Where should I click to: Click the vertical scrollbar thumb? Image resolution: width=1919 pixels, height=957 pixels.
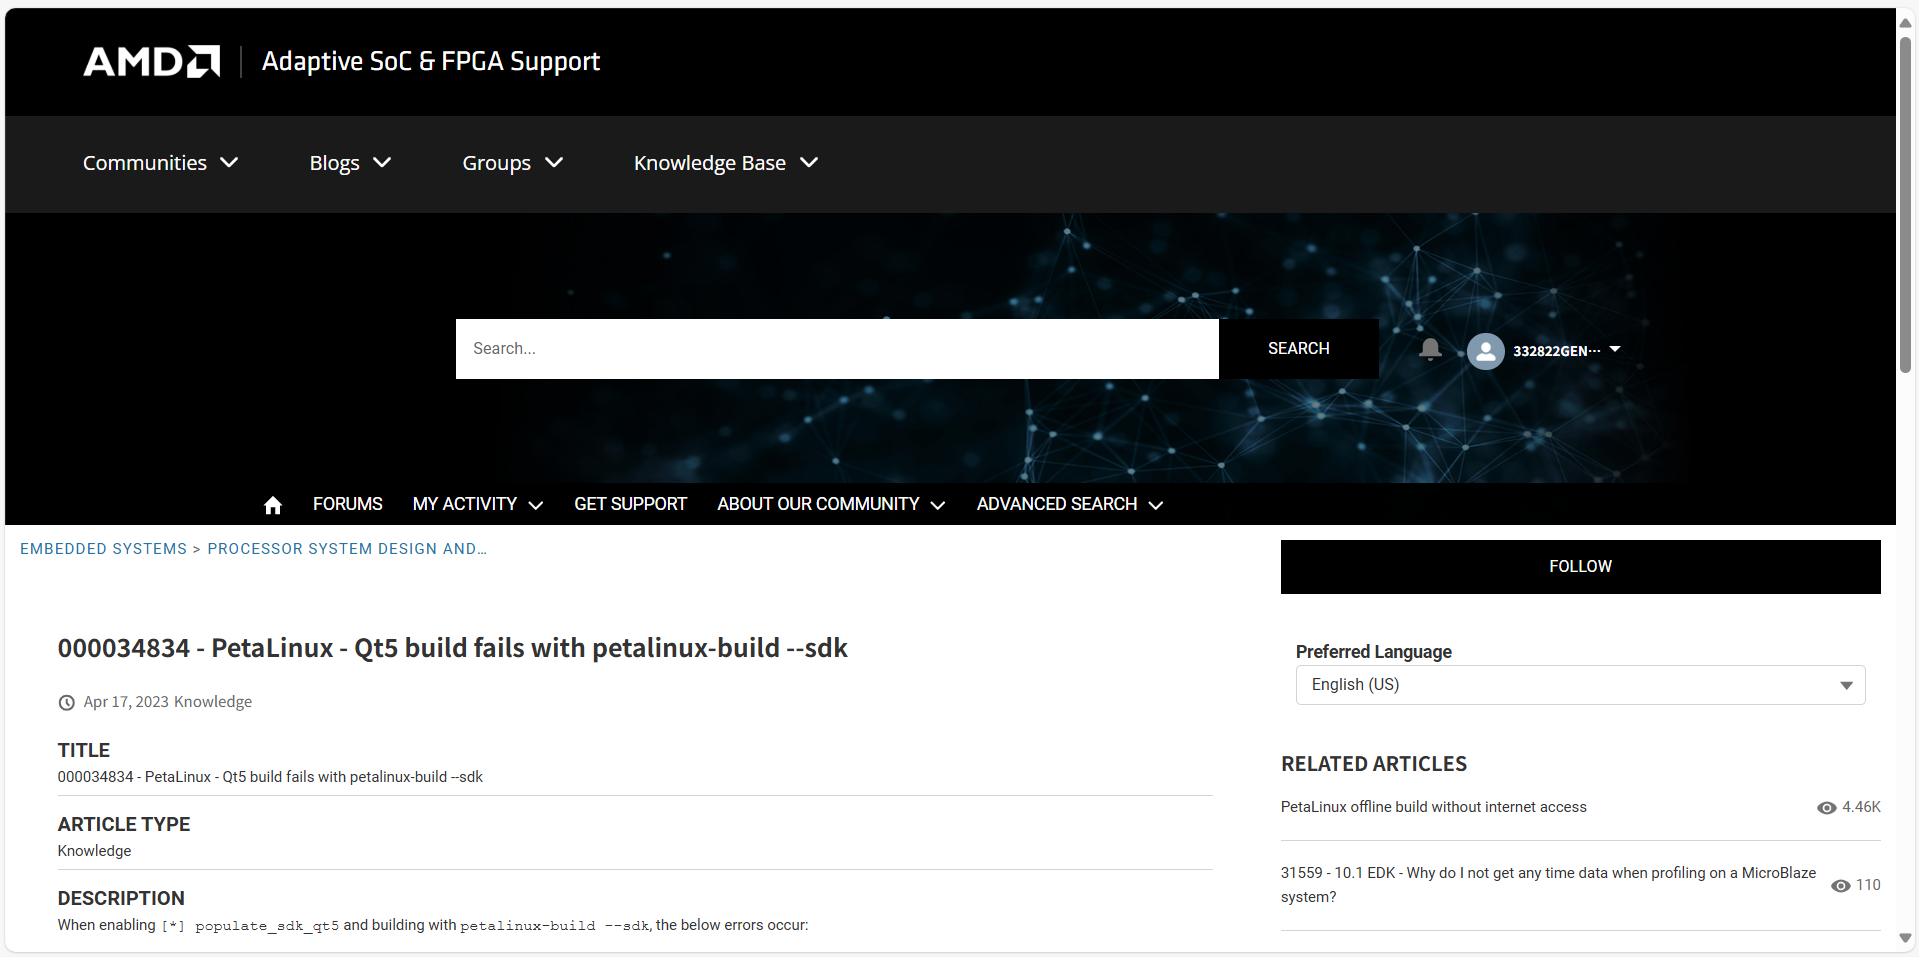[1906, 205]
